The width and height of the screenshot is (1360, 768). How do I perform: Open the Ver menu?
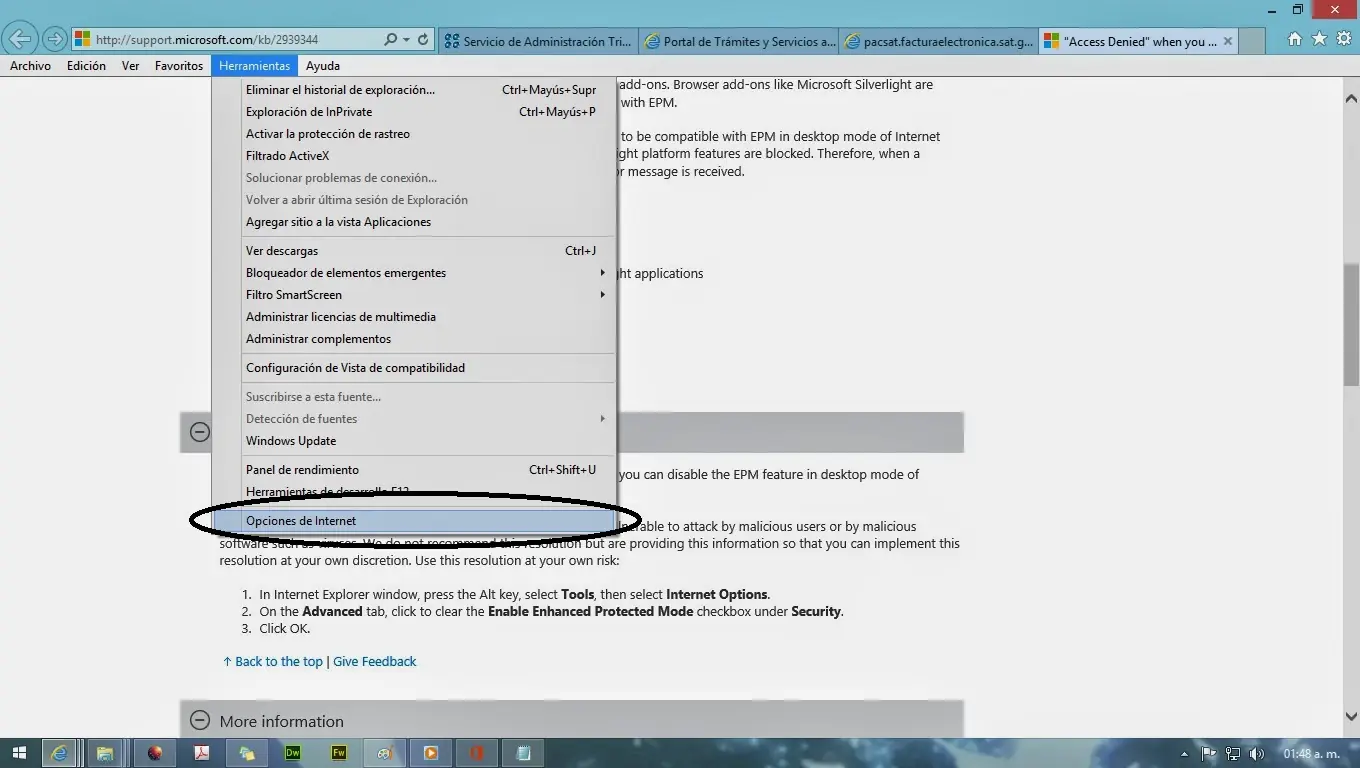click(130, 66)
